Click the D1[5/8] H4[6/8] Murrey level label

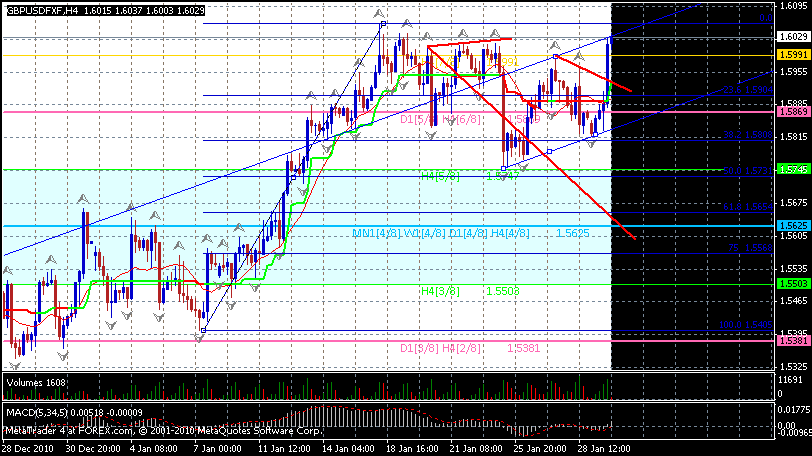point(440,120)
